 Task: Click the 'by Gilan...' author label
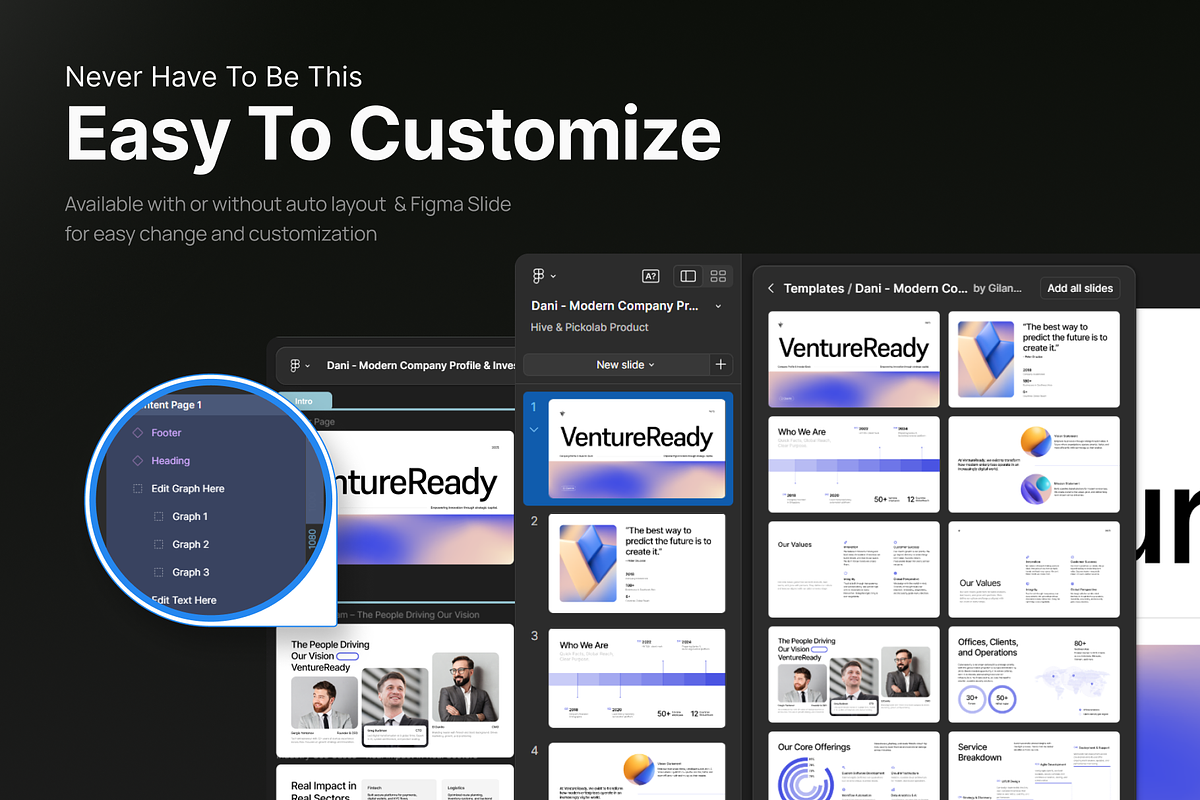coord(997,288)
